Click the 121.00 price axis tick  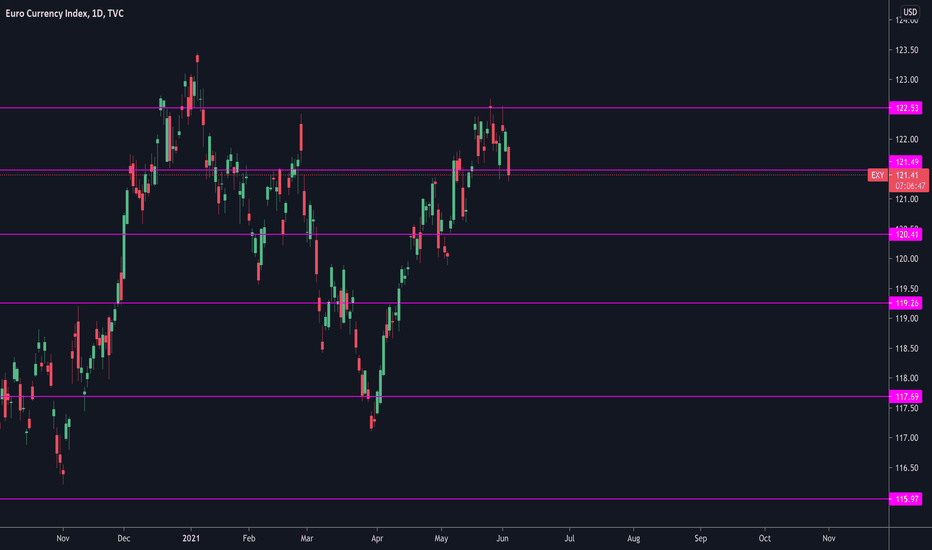pos(907,199)
